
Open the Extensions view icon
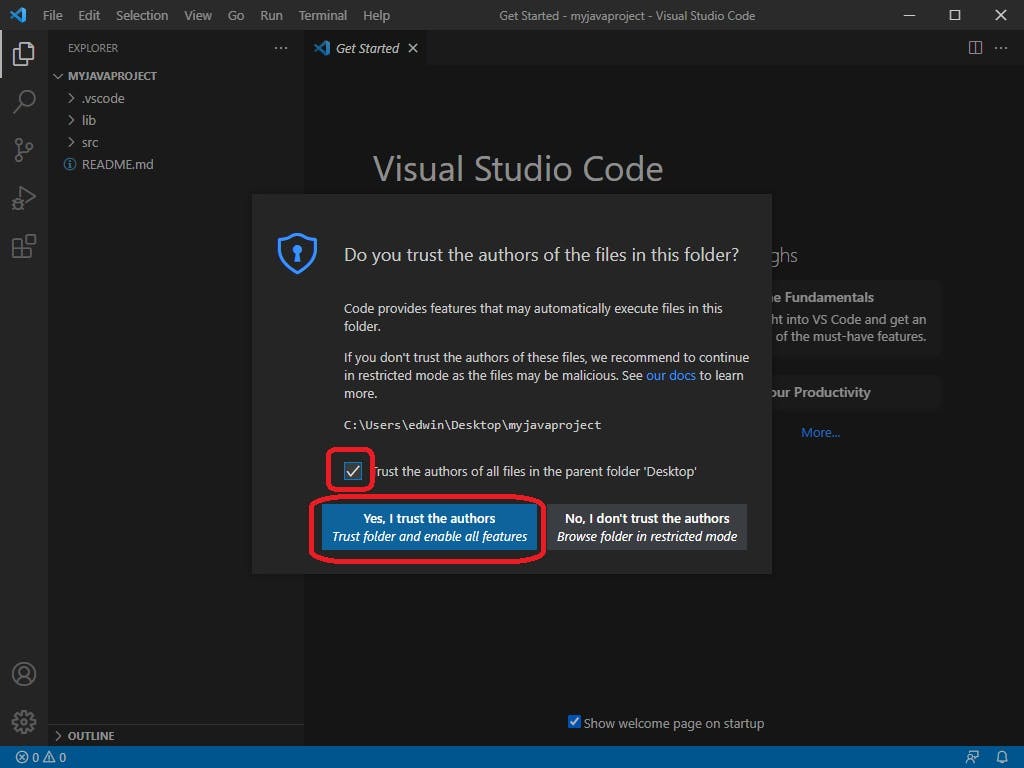click(24, 245)
